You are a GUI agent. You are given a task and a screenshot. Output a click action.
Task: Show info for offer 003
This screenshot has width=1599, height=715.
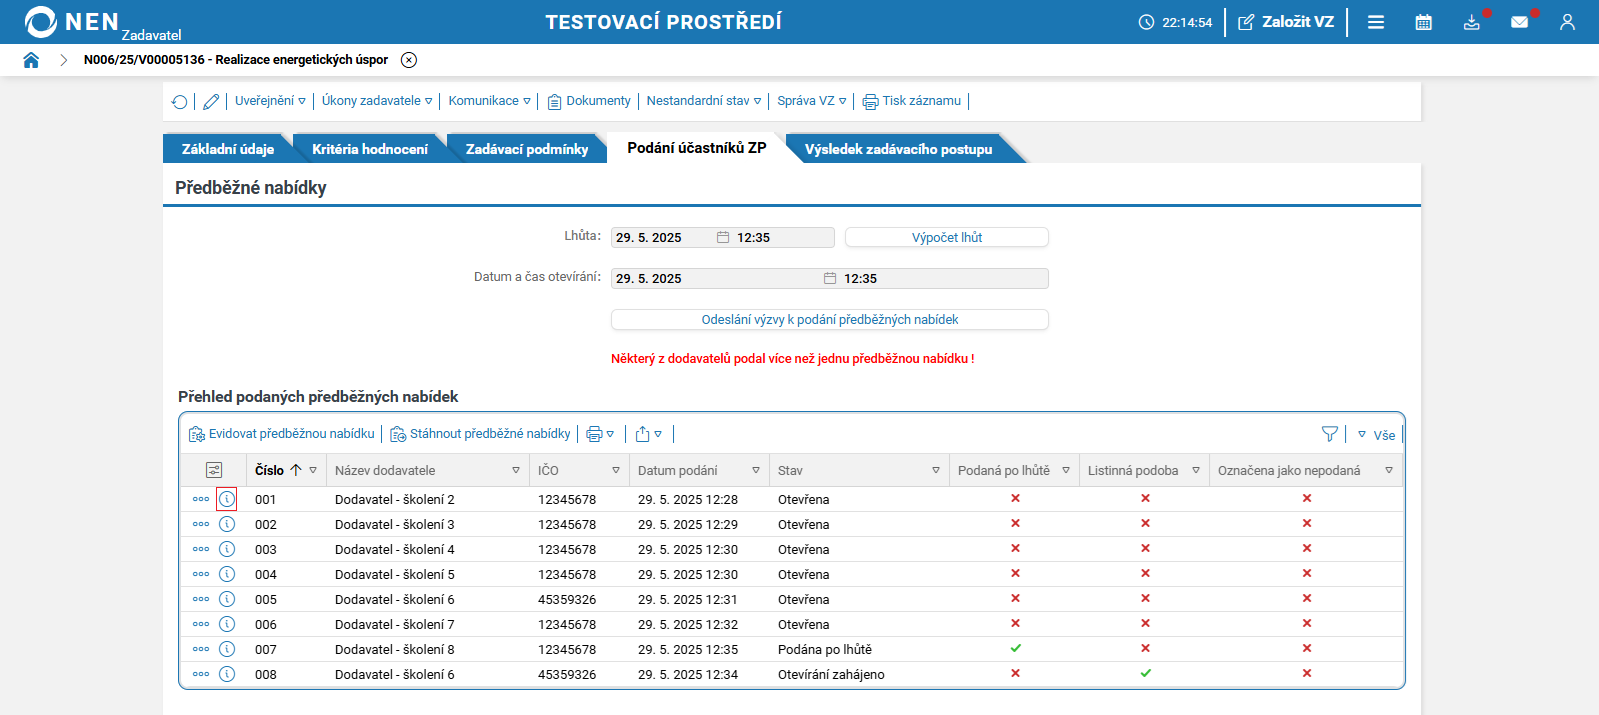point(227,549)
